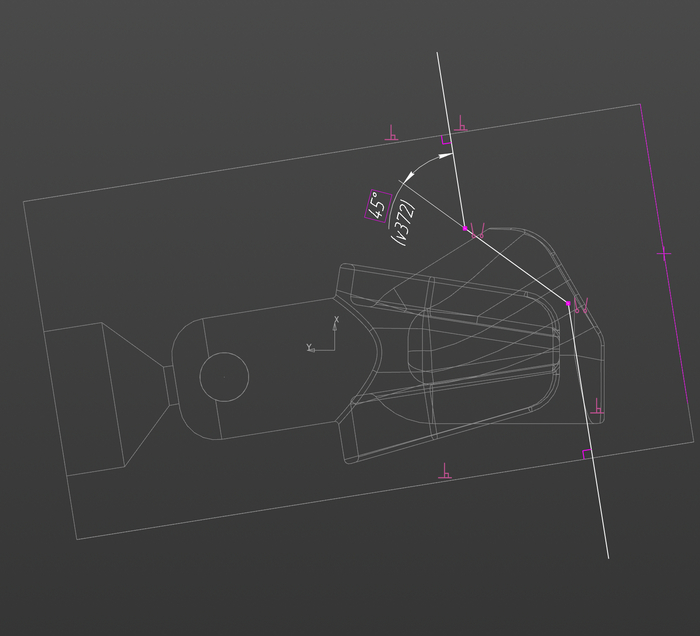Pick the magenta point at diagonal's lower end
Screen dimensions: 700x636
click(568, 303)
